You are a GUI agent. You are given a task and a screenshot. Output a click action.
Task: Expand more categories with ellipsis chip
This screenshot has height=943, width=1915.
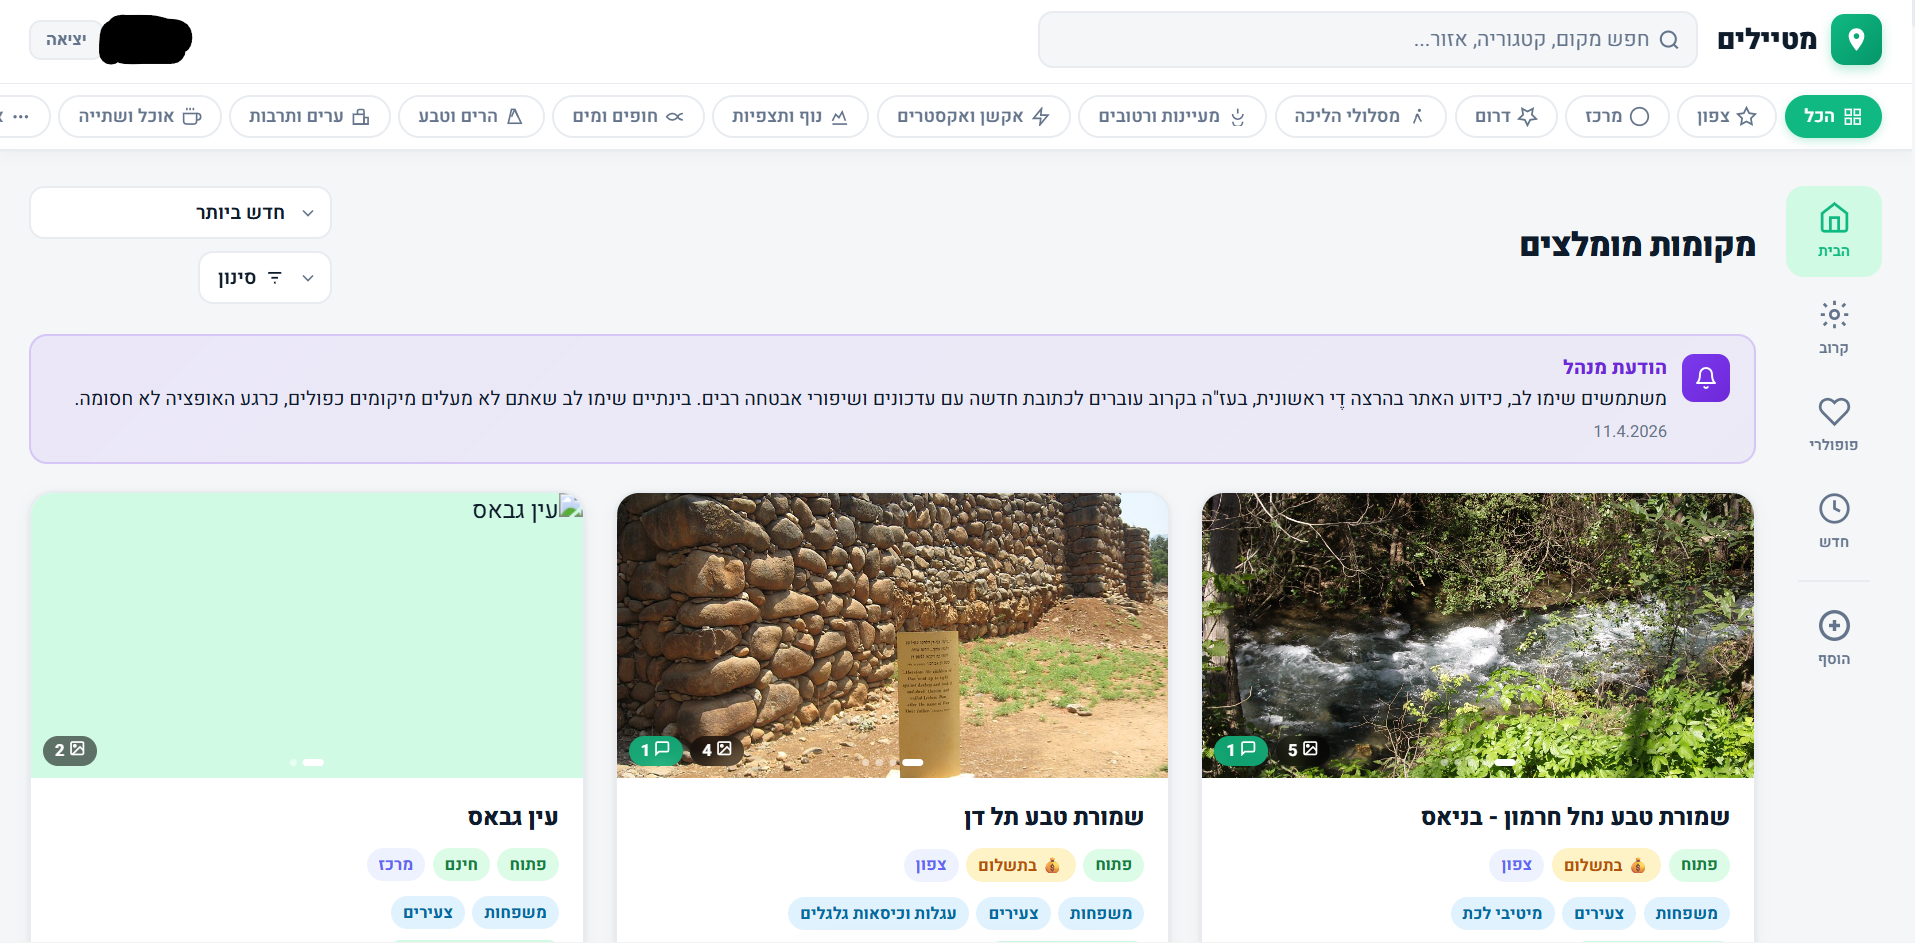point(18,117)
